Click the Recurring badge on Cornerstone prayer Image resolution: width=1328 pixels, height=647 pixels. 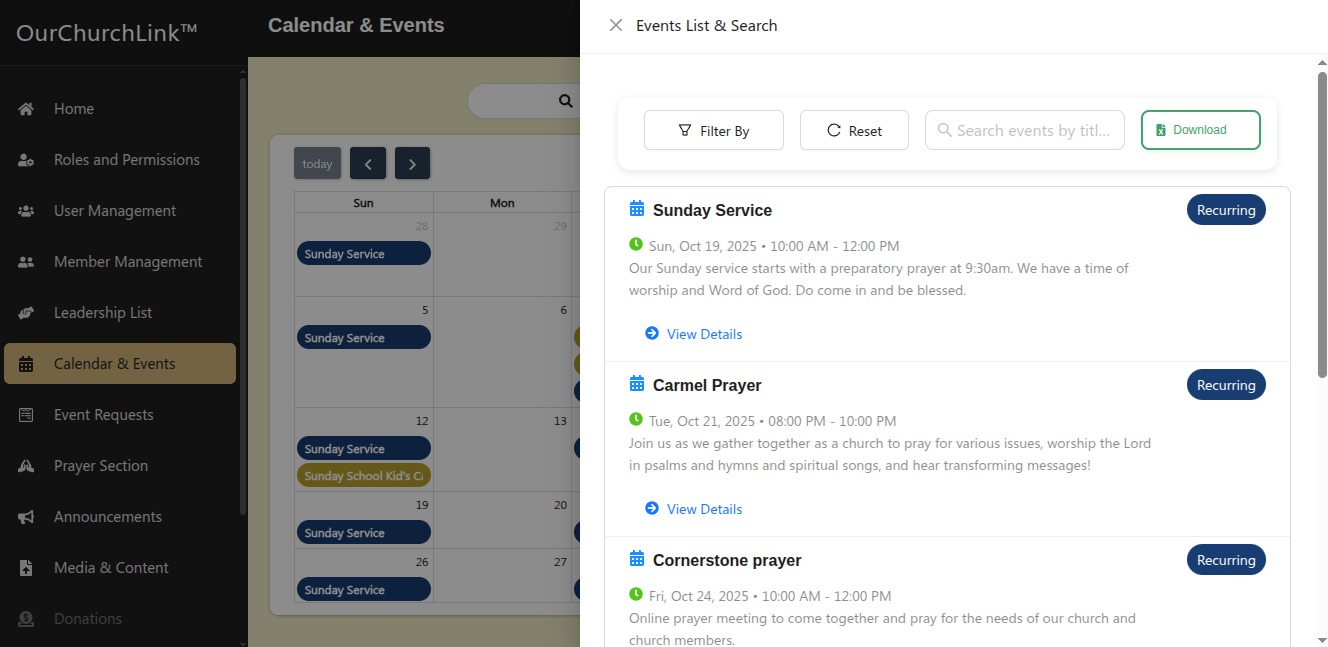point(1226,560)
